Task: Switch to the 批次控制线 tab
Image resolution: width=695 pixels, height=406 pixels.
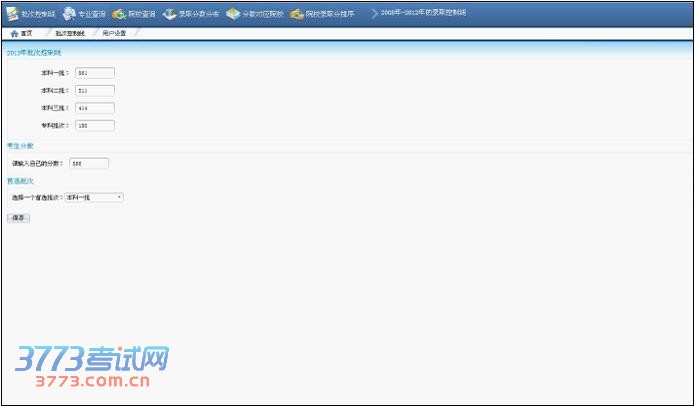Action: click(70, 33)
